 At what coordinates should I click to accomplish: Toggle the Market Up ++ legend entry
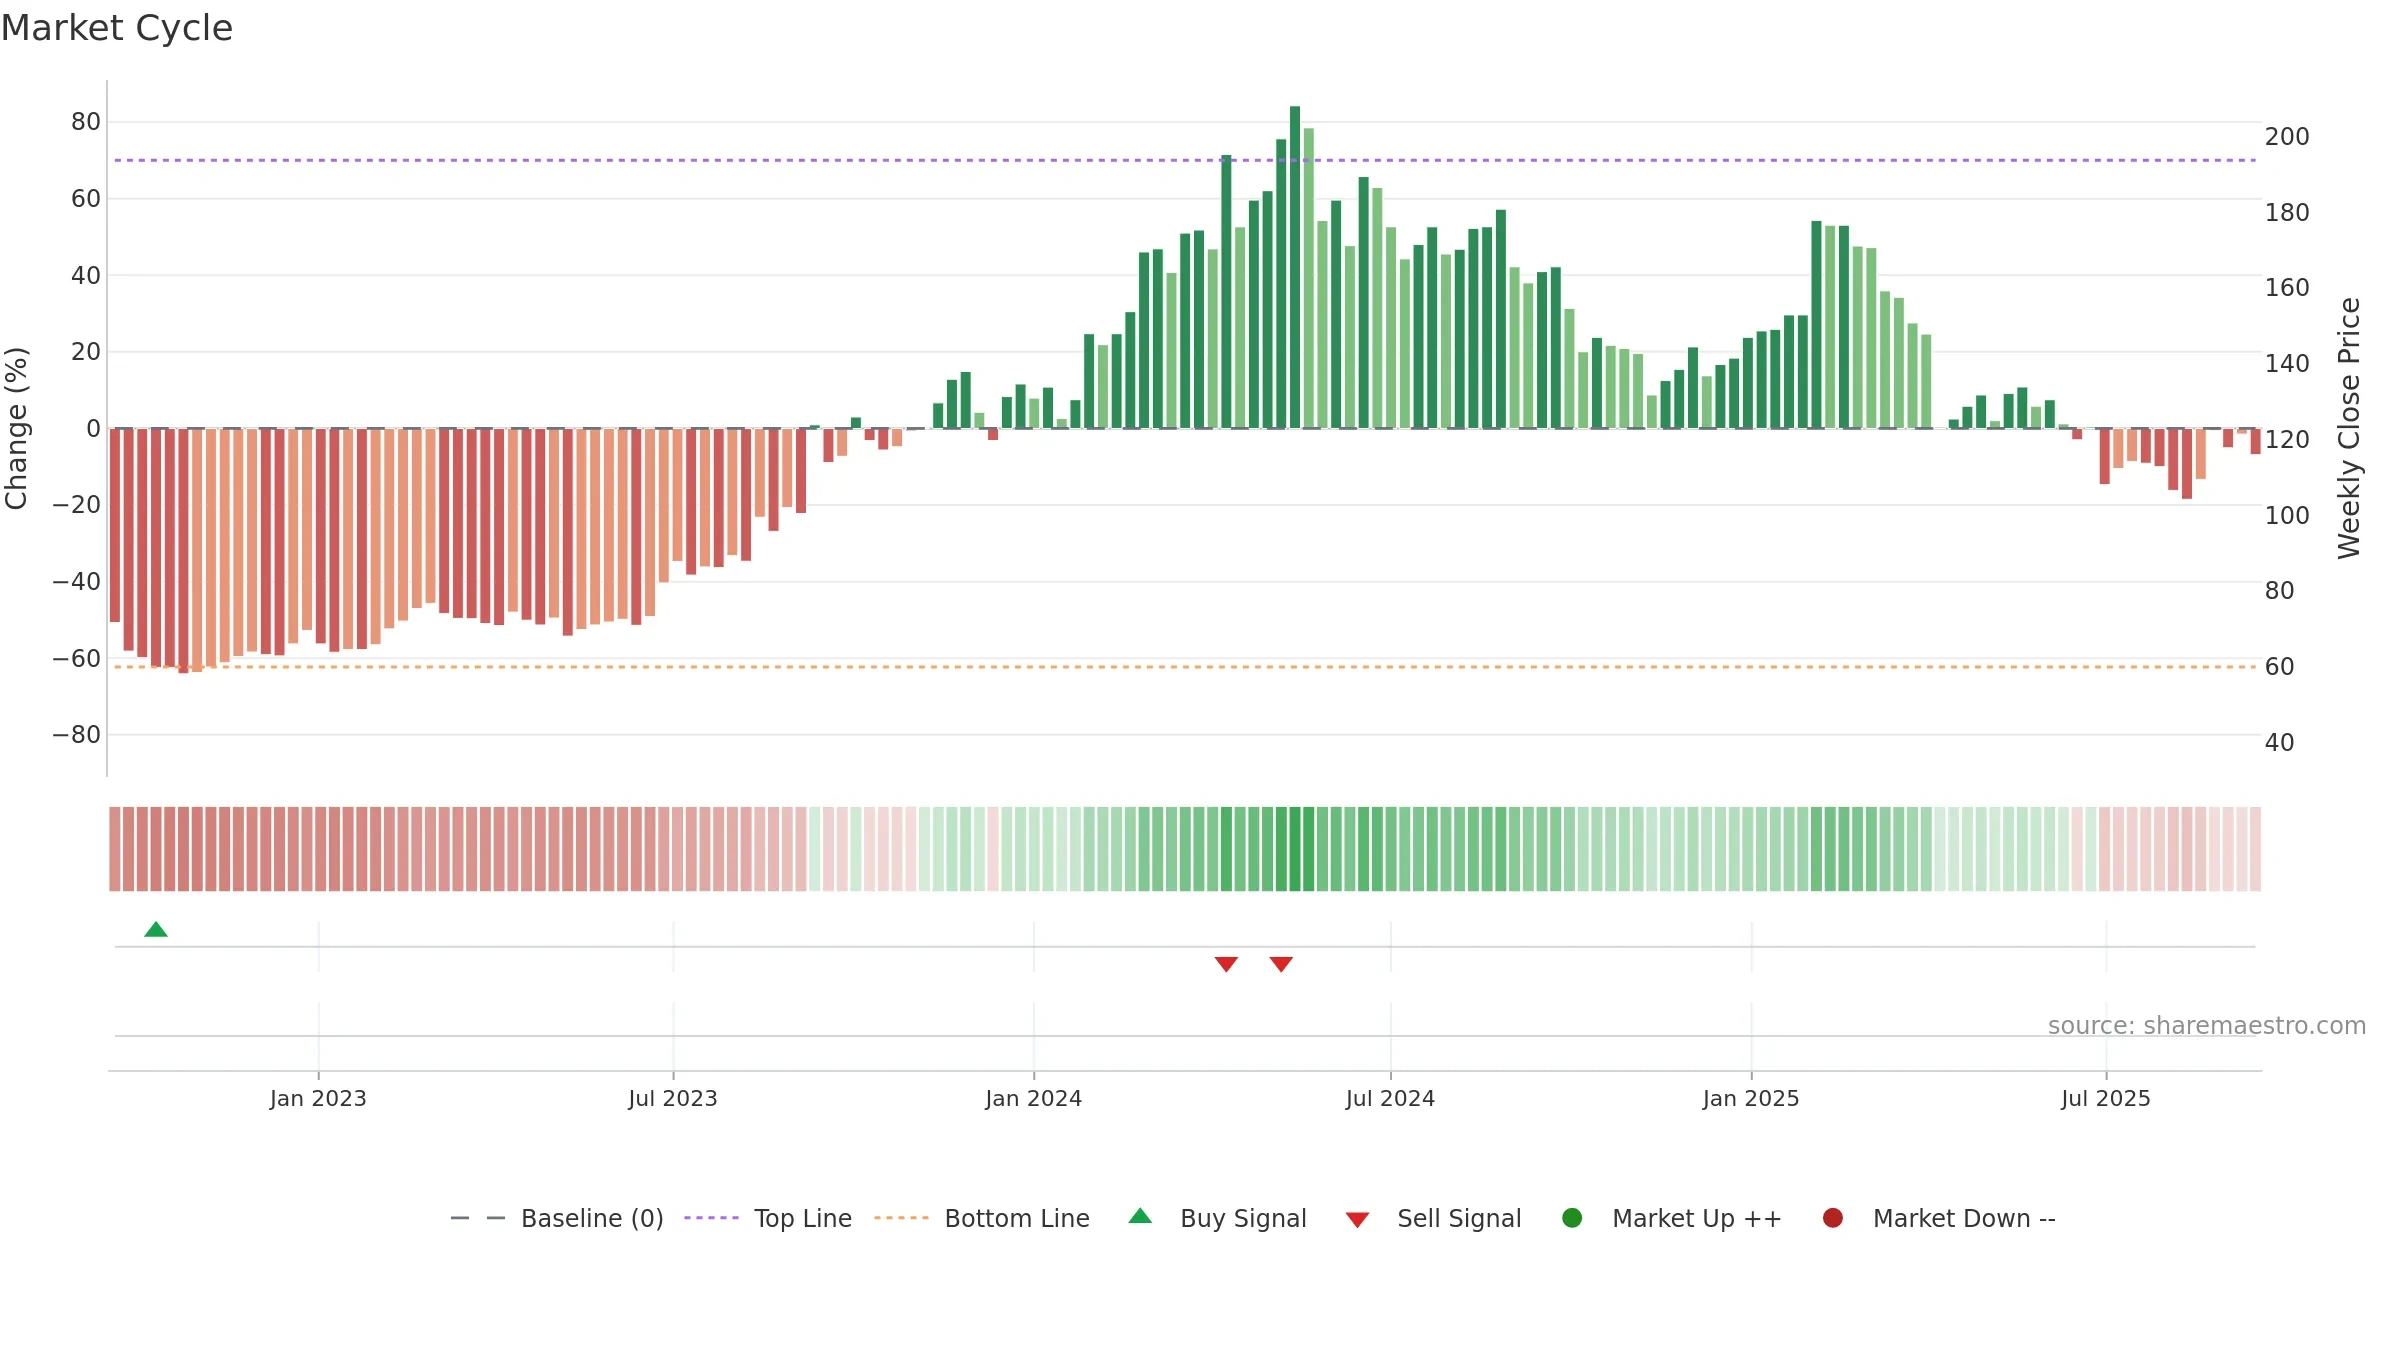pyautogui.click(x=1672, y=1218)
